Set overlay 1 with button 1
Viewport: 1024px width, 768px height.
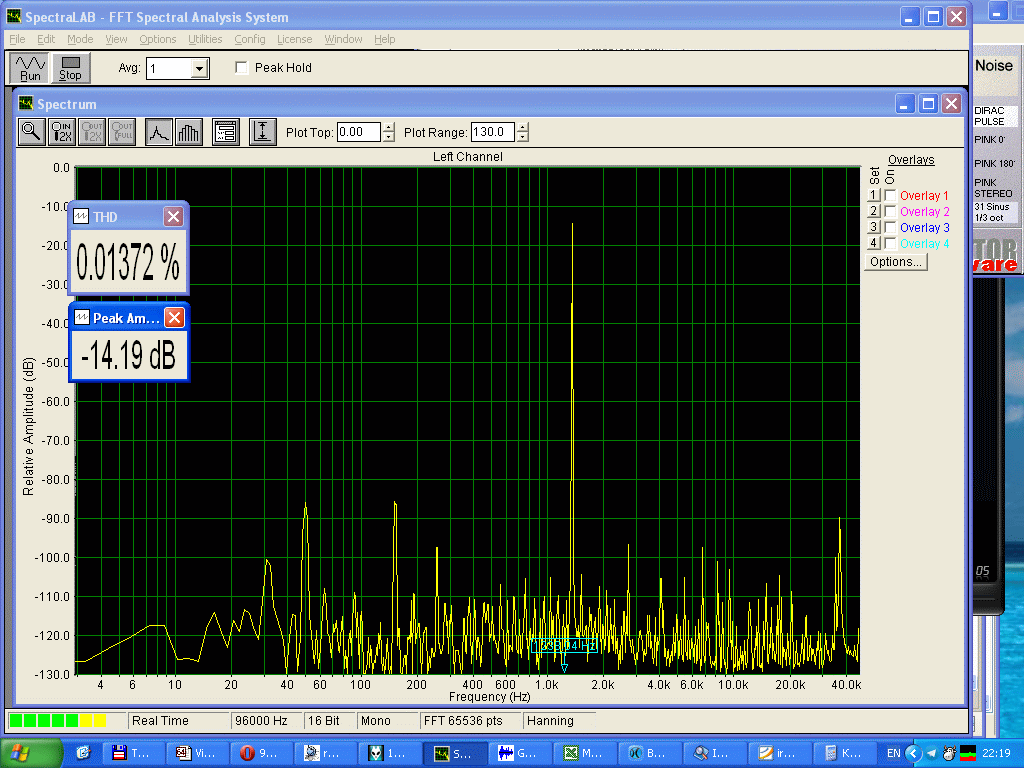pyautogui.click(x=874, y=195)
